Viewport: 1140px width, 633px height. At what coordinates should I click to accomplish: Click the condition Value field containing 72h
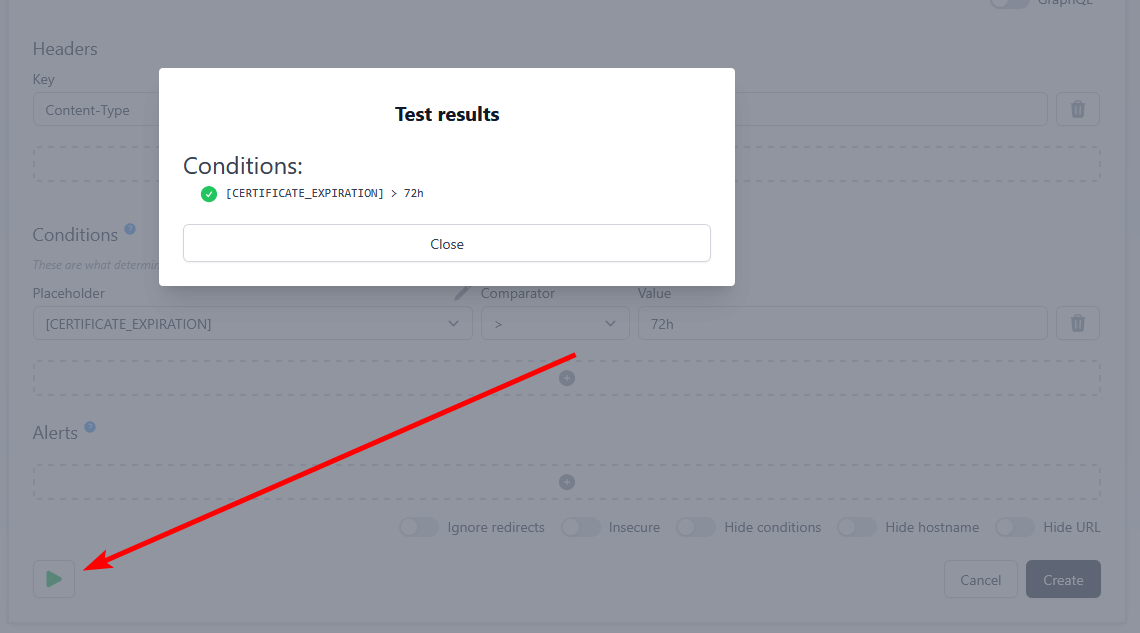[842, 324]
